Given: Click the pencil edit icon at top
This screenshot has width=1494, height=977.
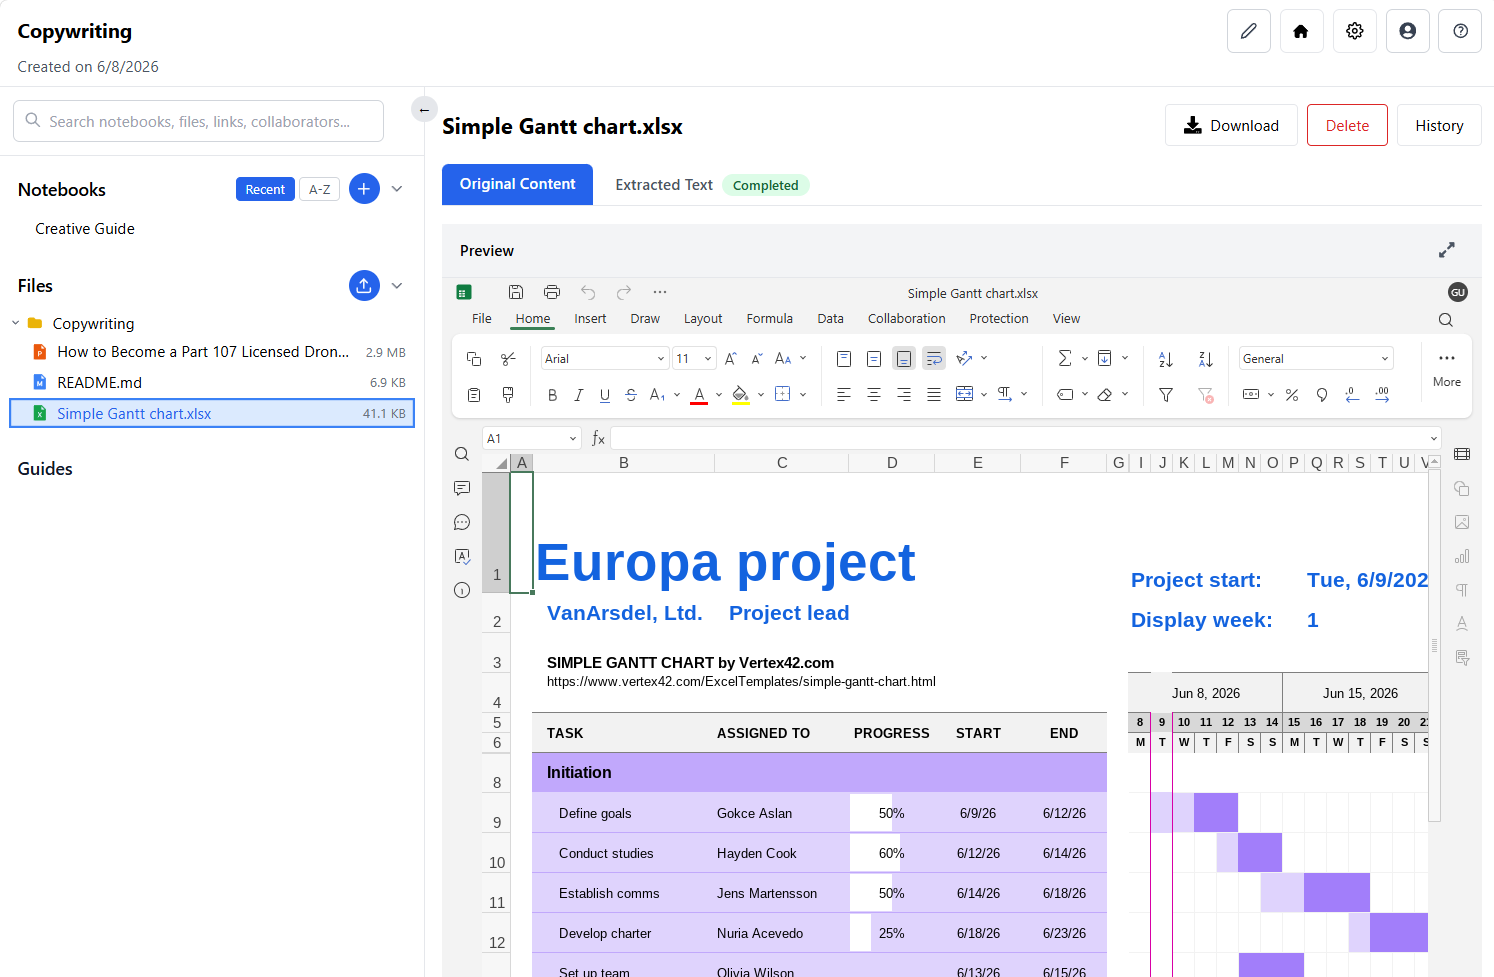Looking at the screenshot, I should (x=1249, y=31).
